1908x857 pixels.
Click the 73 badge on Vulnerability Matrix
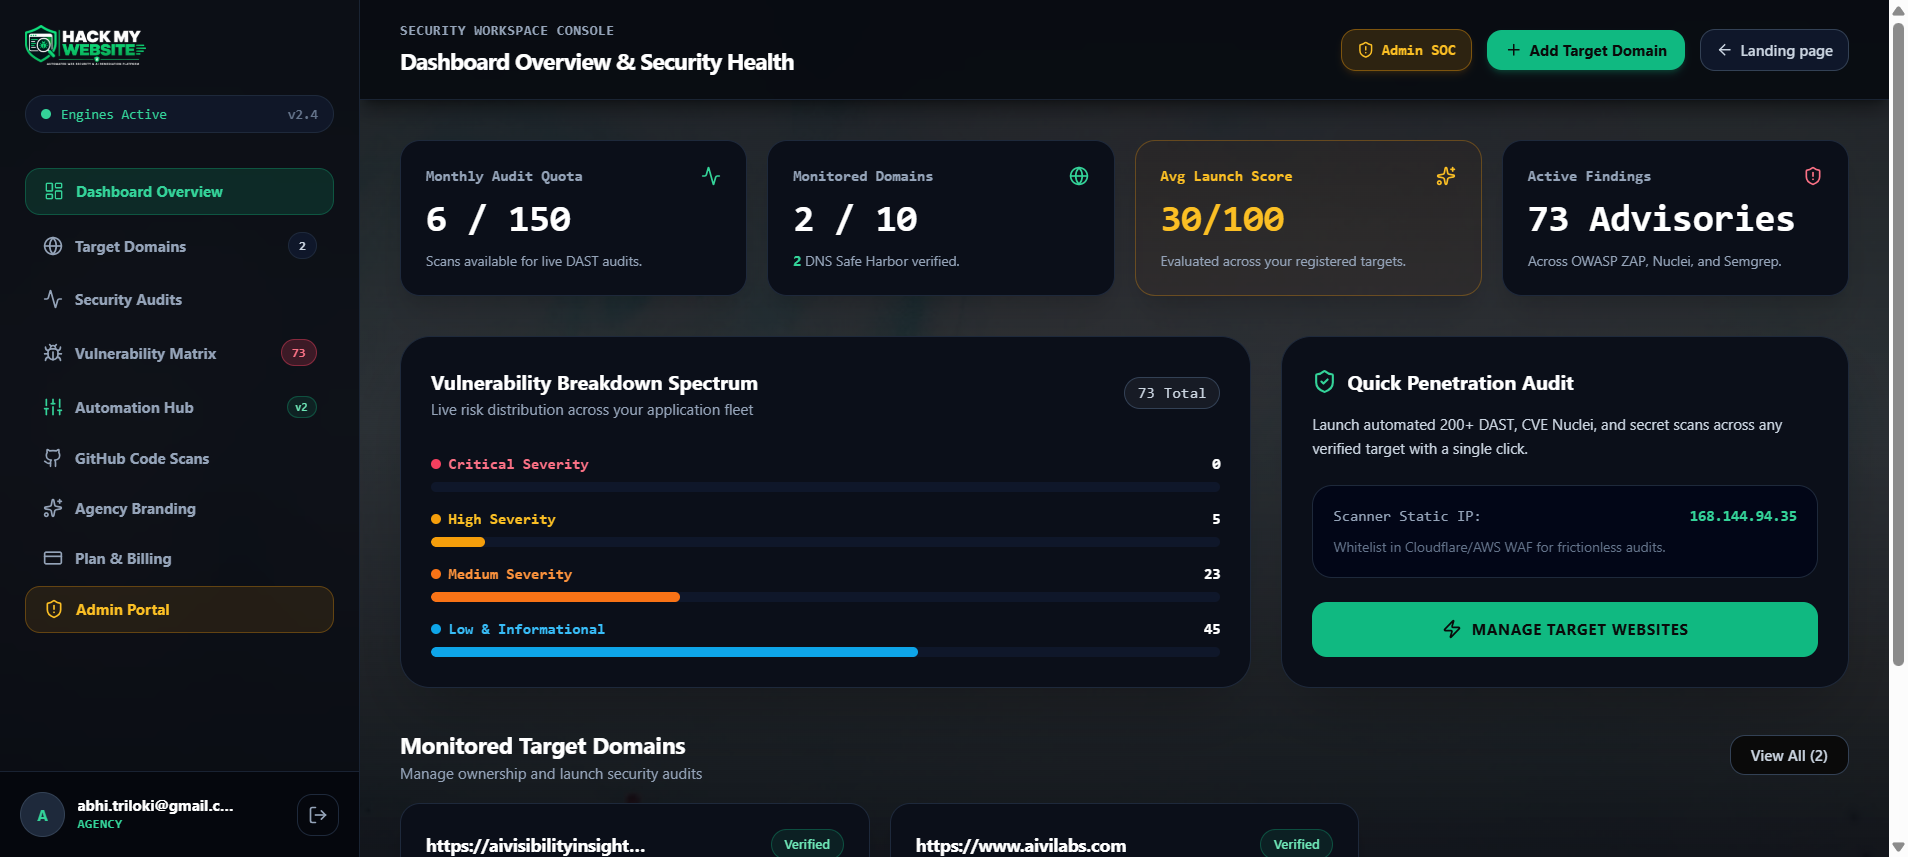coord(298,353)
